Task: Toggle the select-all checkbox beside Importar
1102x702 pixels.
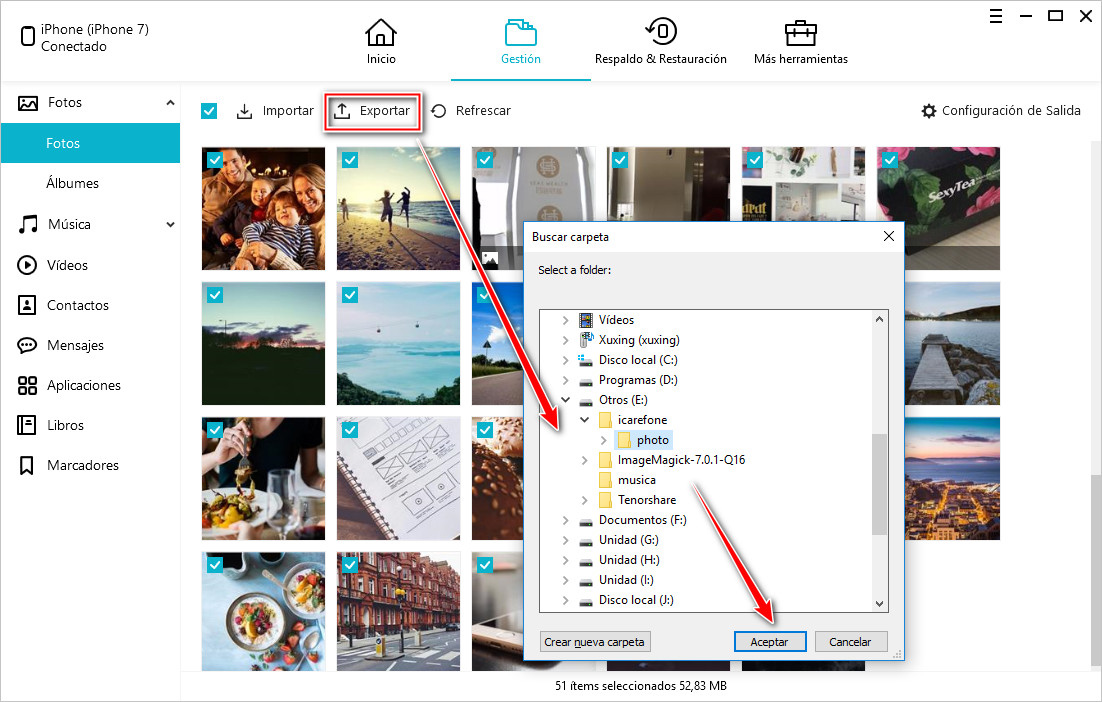Action: point(209,111)
